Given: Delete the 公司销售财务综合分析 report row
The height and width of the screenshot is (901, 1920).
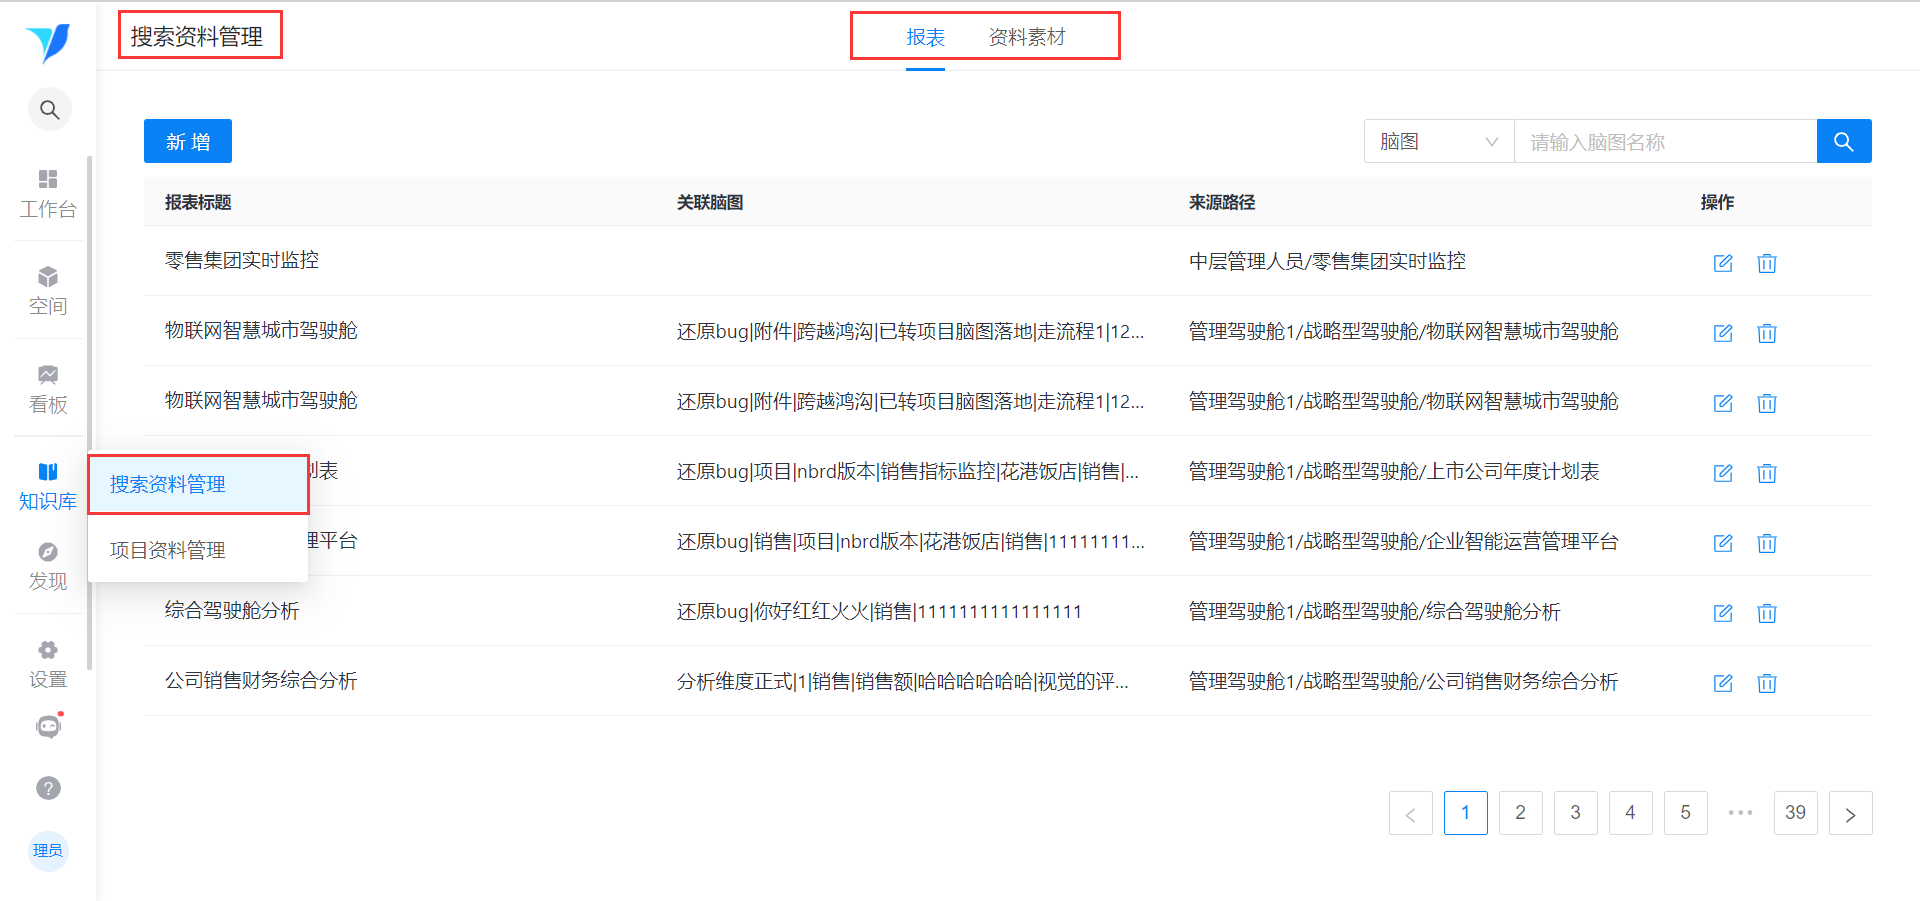Looking at the screenshot, I should [x=1767, y=683].
